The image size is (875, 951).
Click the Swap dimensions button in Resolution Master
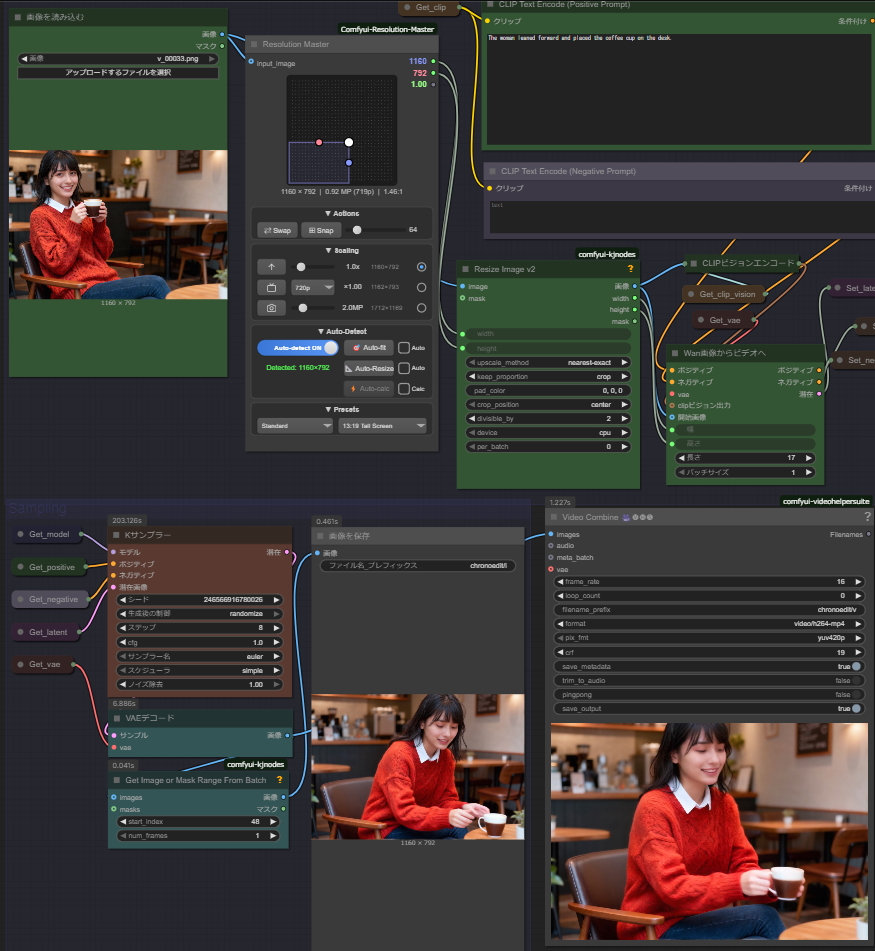tap(277, 230)
